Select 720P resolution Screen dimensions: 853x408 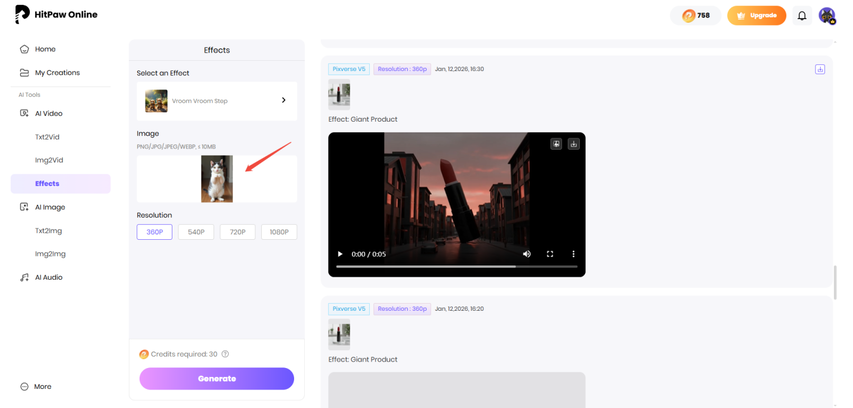click(237, 232)
